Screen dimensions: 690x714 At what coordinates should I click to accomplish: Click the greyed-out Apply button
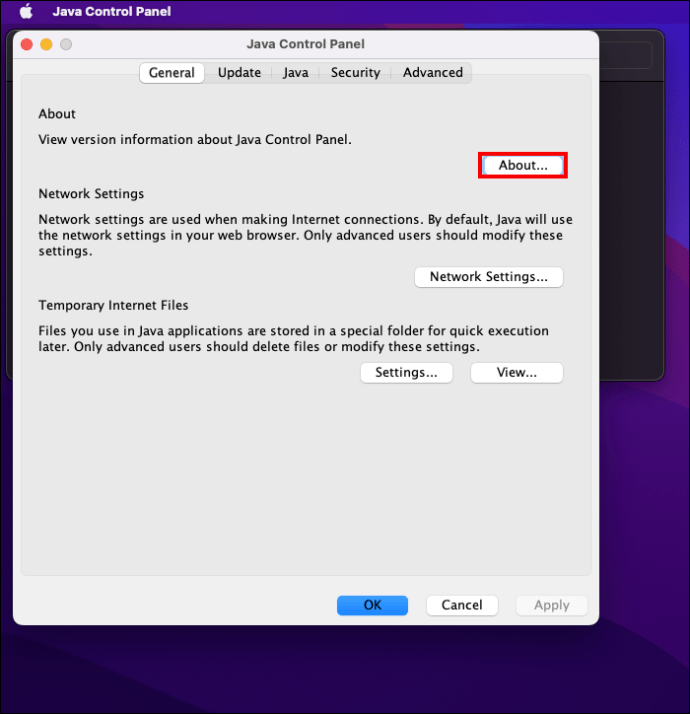click(552, 605)
